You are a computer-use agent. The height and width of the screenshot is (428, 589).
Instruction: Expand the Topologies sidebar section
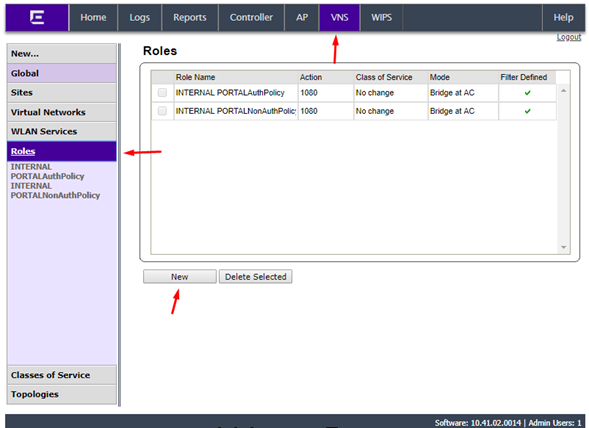pos(62,394)
